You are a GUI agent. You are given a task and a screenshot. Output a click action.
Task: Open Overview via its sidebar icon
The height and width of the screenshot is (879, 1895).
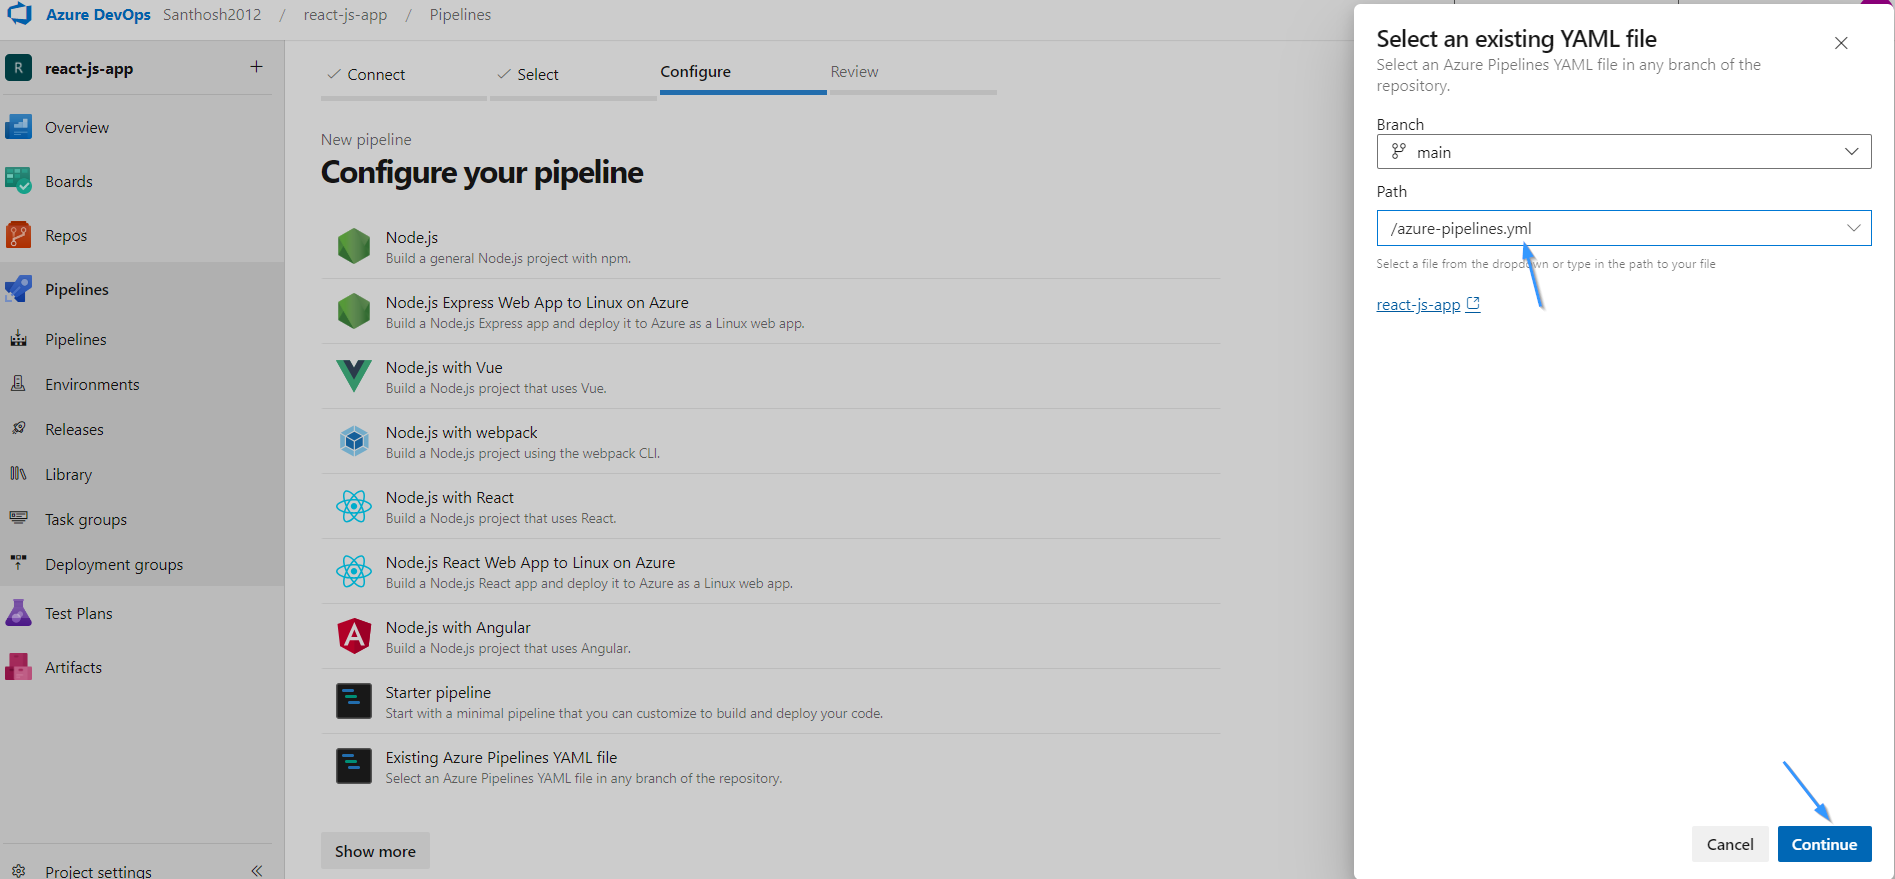coord(18,127)
